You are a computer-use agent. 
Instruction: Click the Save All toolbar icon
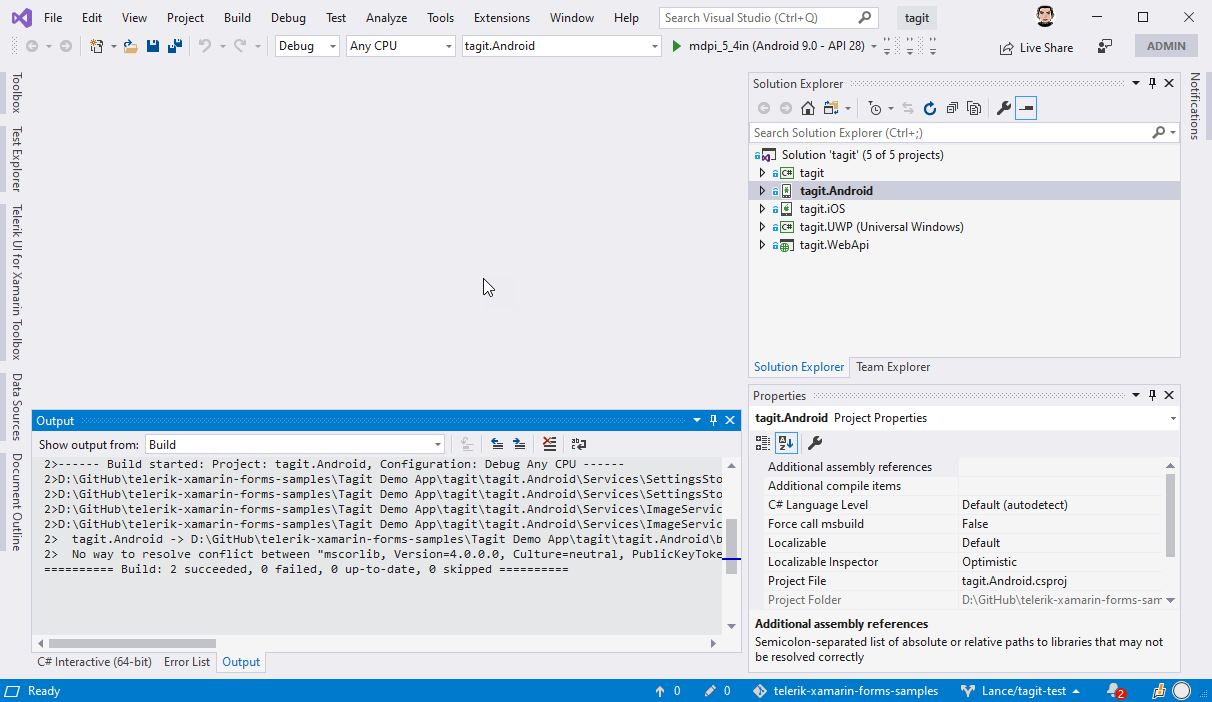[x=174, y=46]
